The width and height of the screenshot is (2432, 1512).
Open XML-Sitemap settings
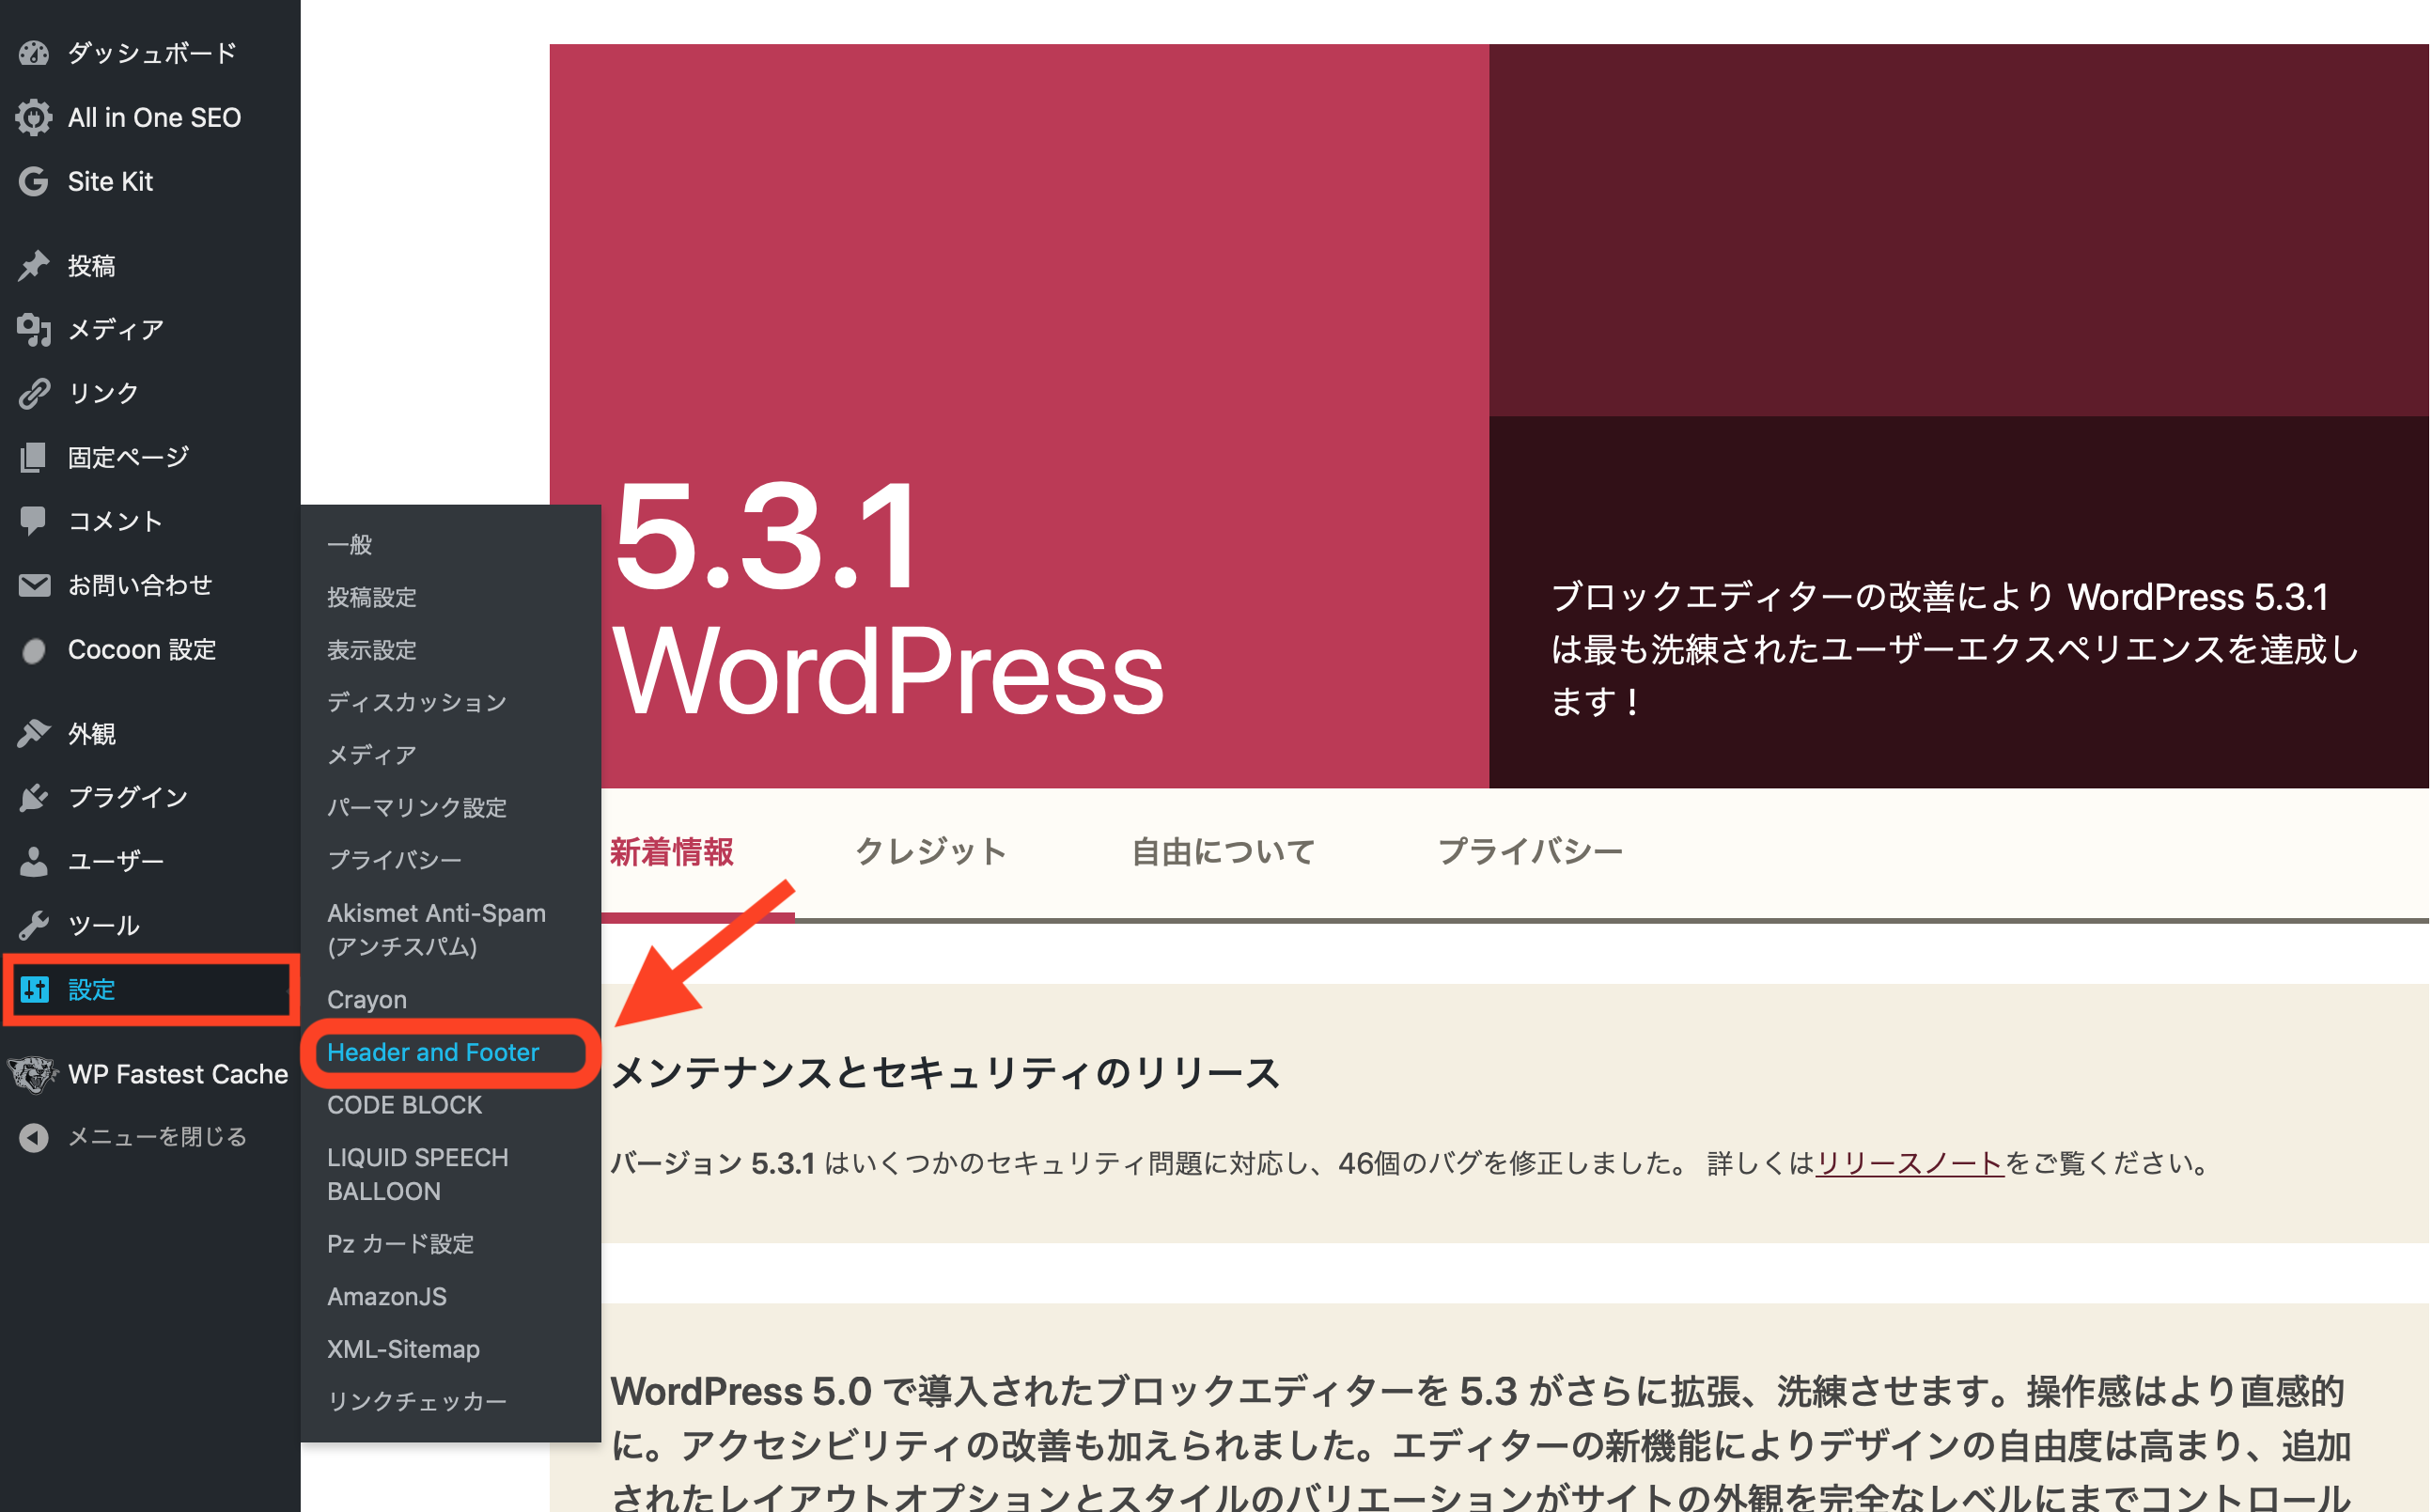point(404,1349)
